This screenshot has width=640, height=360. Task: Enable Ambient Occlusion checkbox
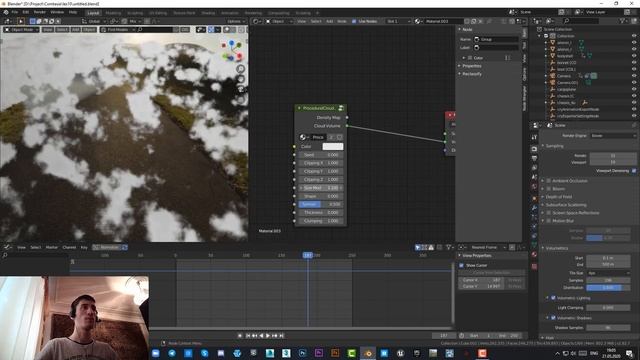pyautogui.click(x=549, y=180)
